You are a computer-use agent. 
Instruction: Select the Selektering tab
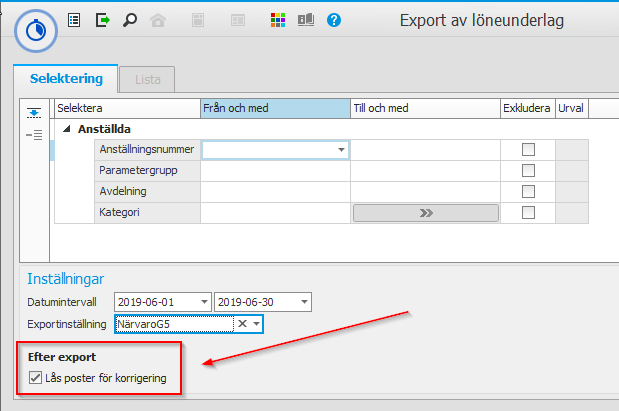(x=66, y=78)
